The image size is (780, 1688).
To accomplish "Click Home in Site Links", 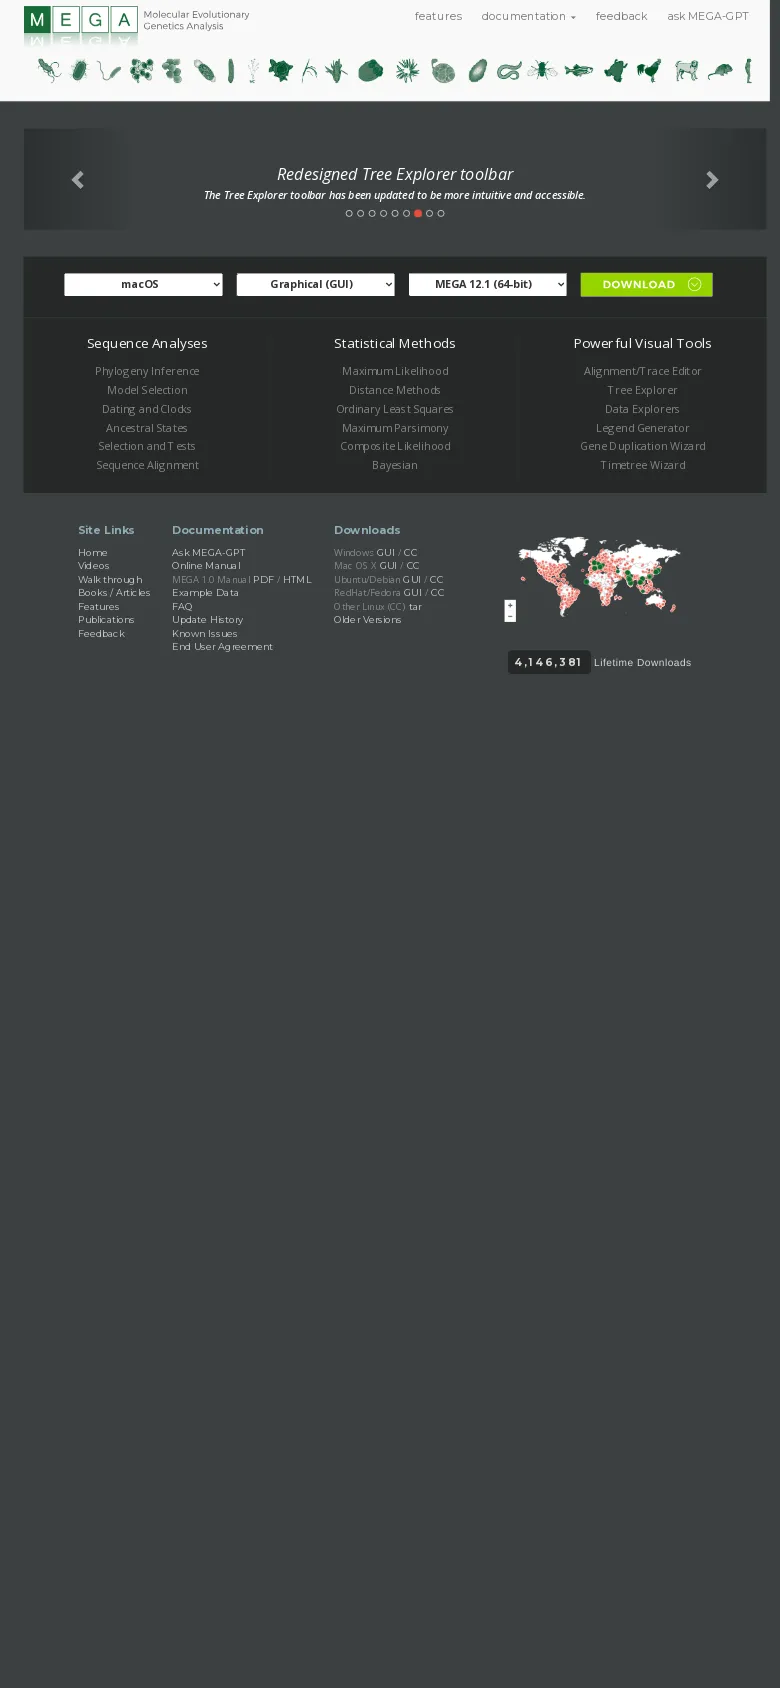I will click(x=93, y=552).
